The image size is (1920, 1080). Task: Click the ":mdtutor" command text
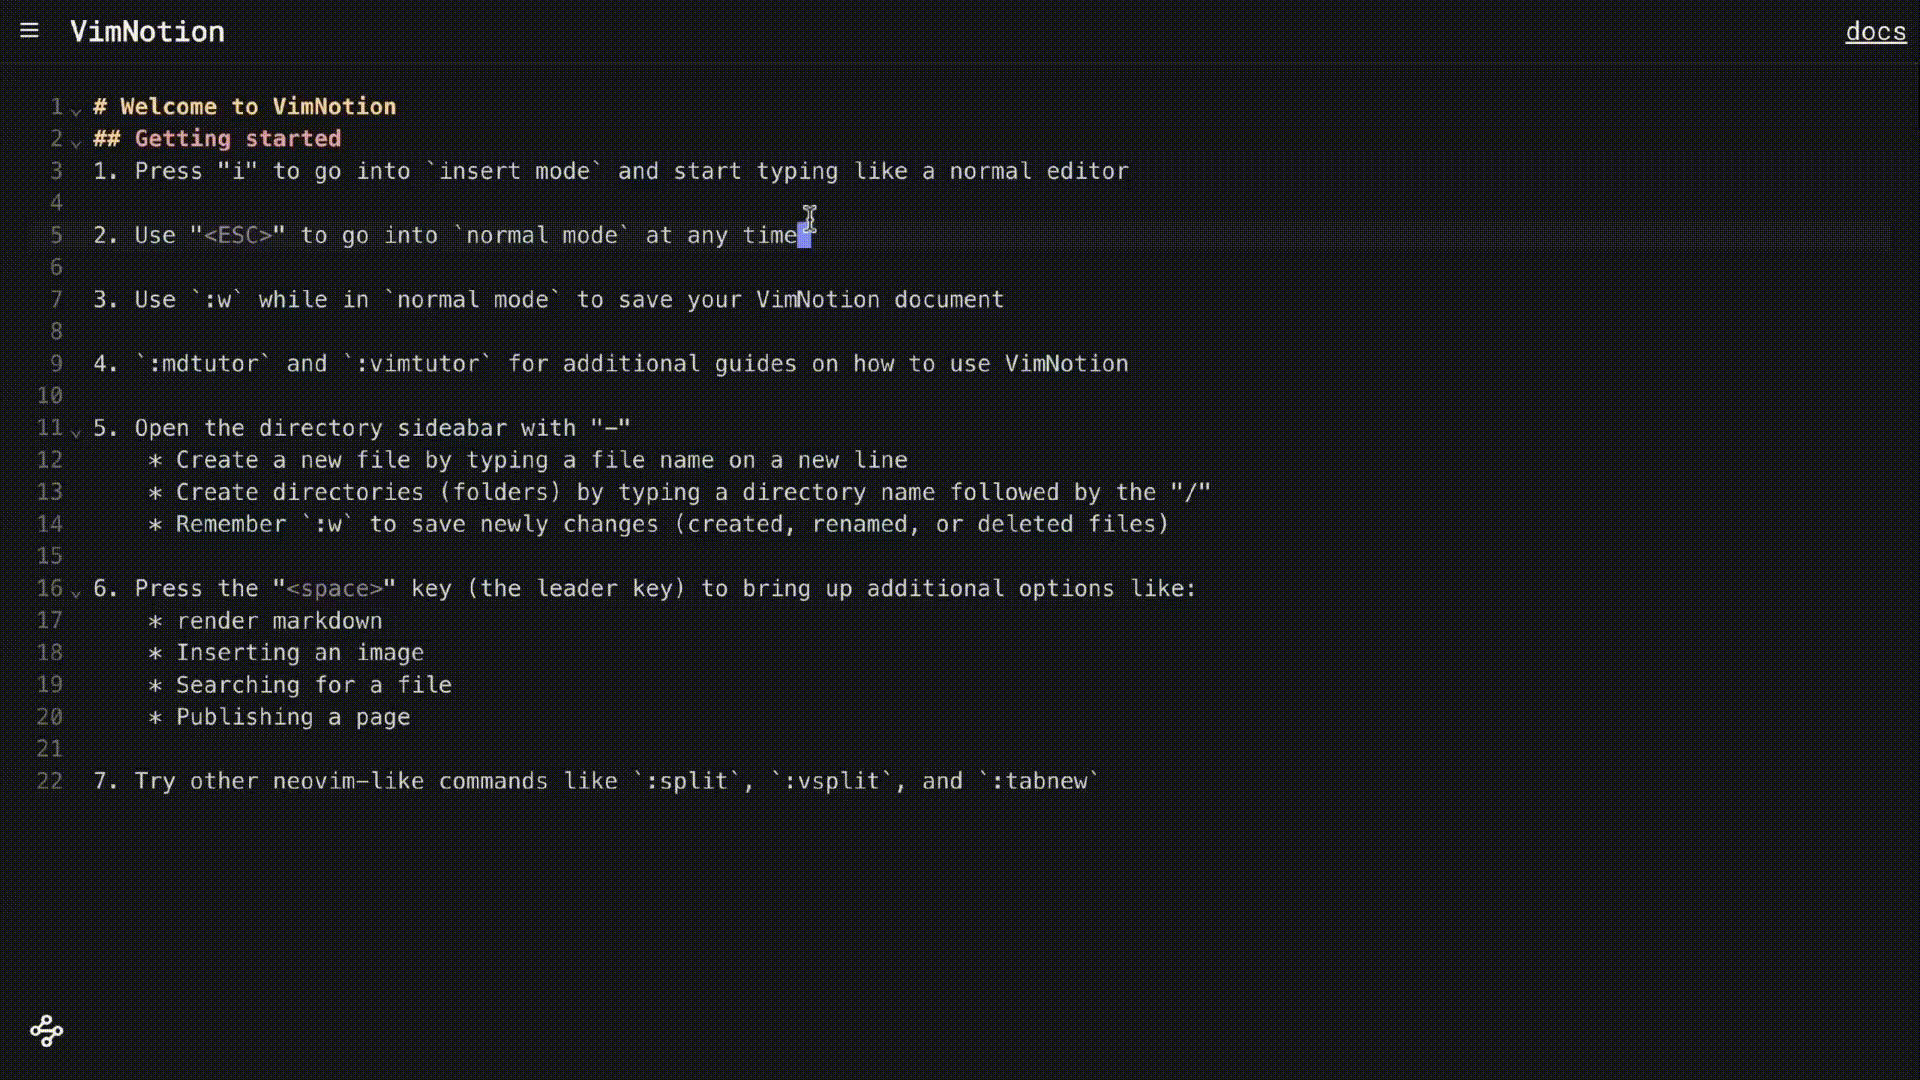click(x=203, y=364)
